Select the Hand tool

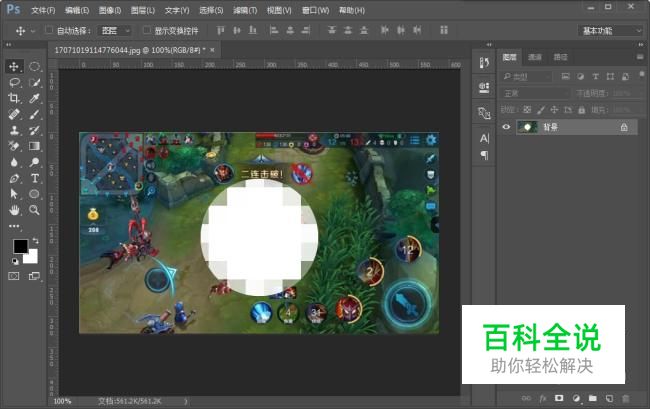pos(14,210)
